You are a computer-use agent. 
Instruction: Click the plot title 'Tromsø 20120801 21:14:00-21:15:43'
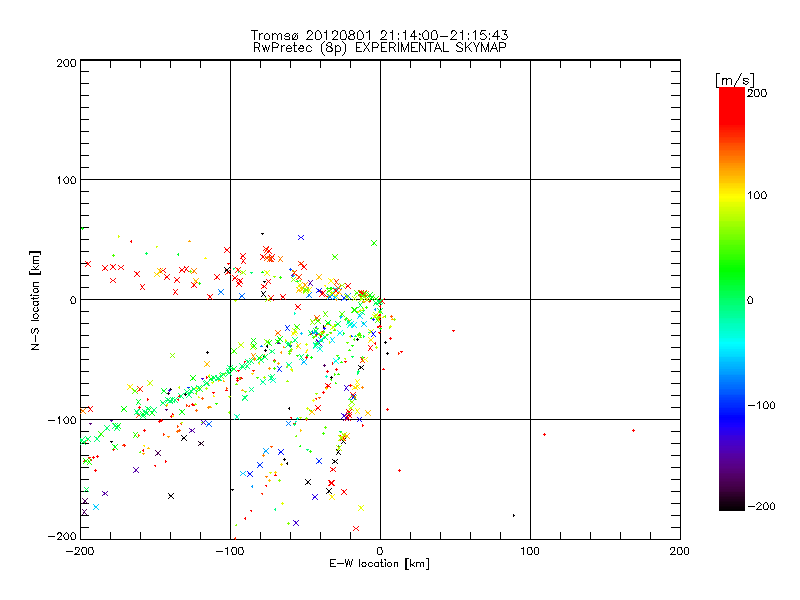coord(379,35)
